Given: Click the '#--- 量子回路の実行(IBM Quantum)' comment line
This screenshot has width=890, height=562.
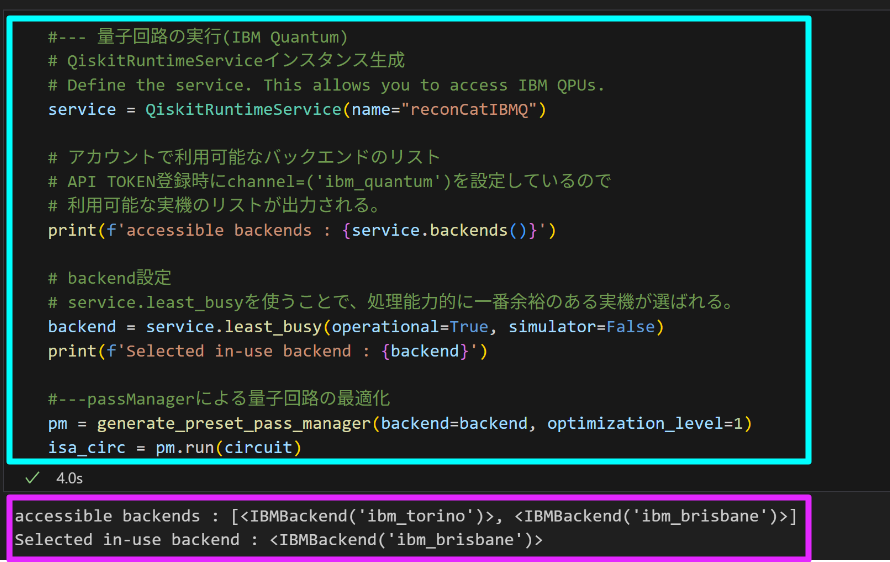Looking at the screenshot, I should coord(198,37).
